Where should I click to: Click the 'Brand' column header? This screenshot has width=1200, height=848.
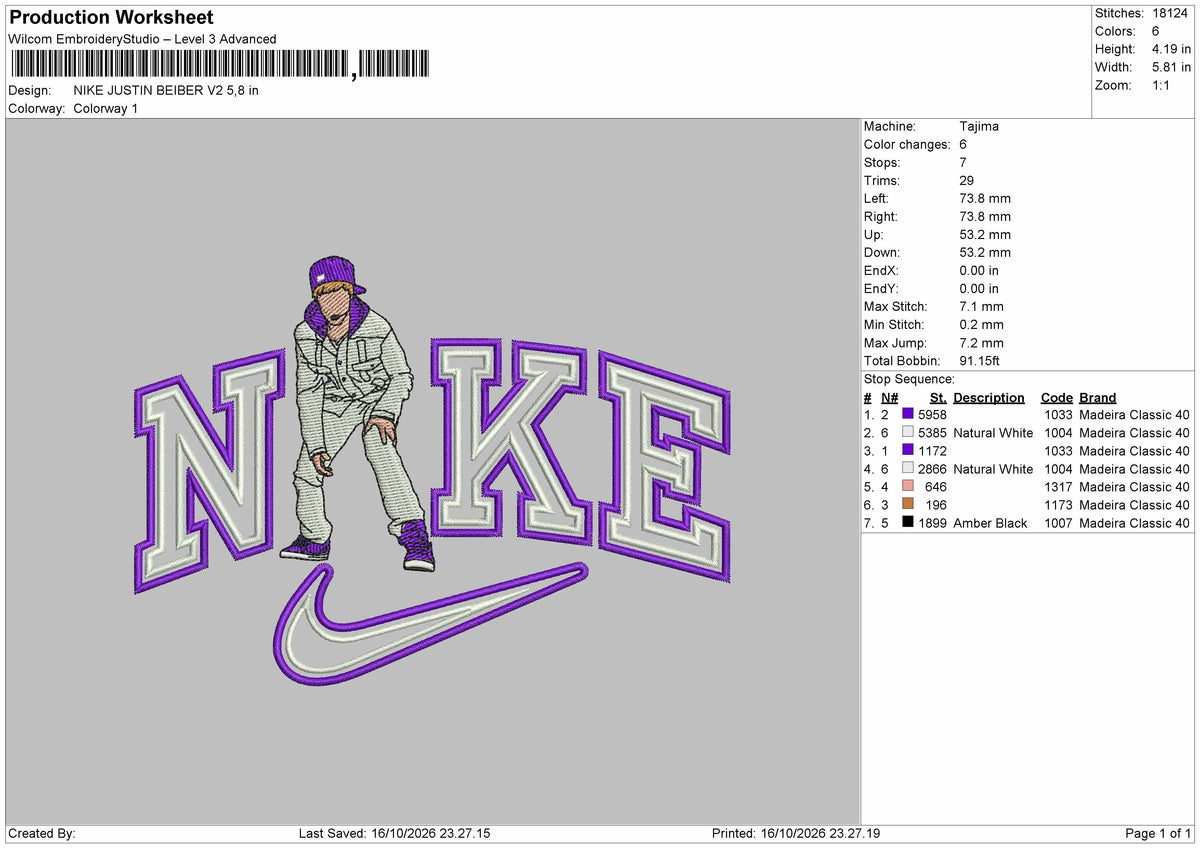point(1098,397)
